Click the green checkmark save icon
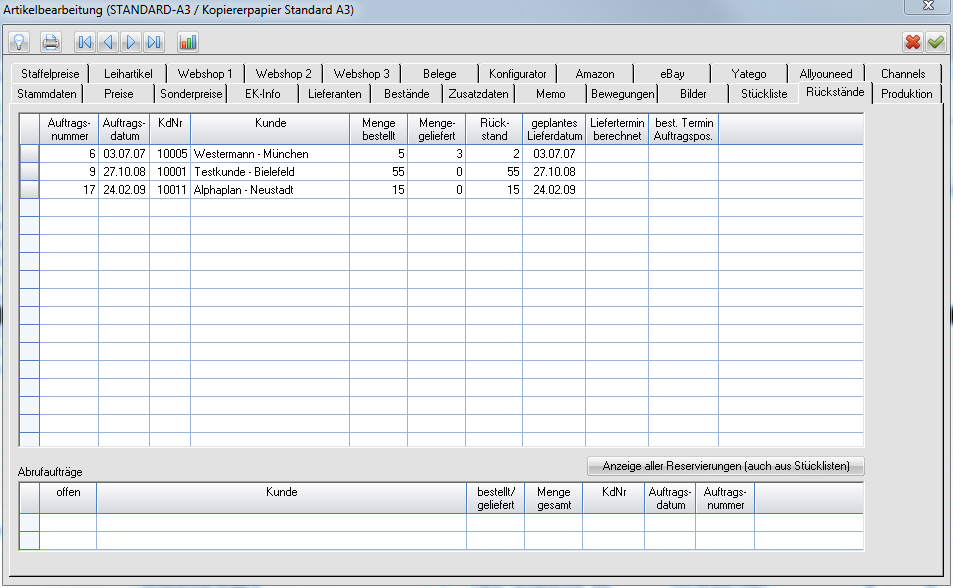 [x=936, y=42]
